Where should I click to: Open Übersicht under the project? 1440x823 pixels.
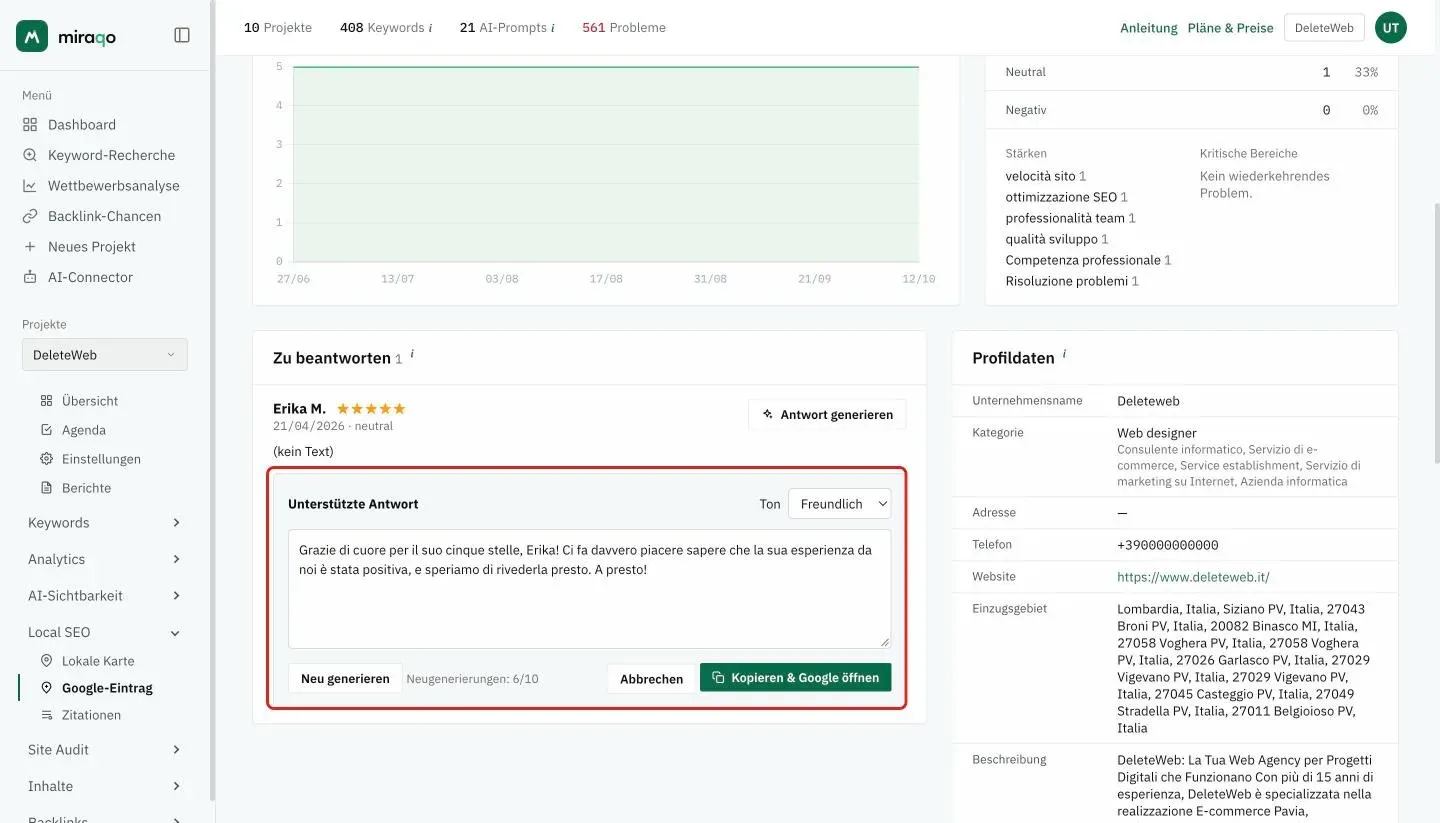click(90, 401)
